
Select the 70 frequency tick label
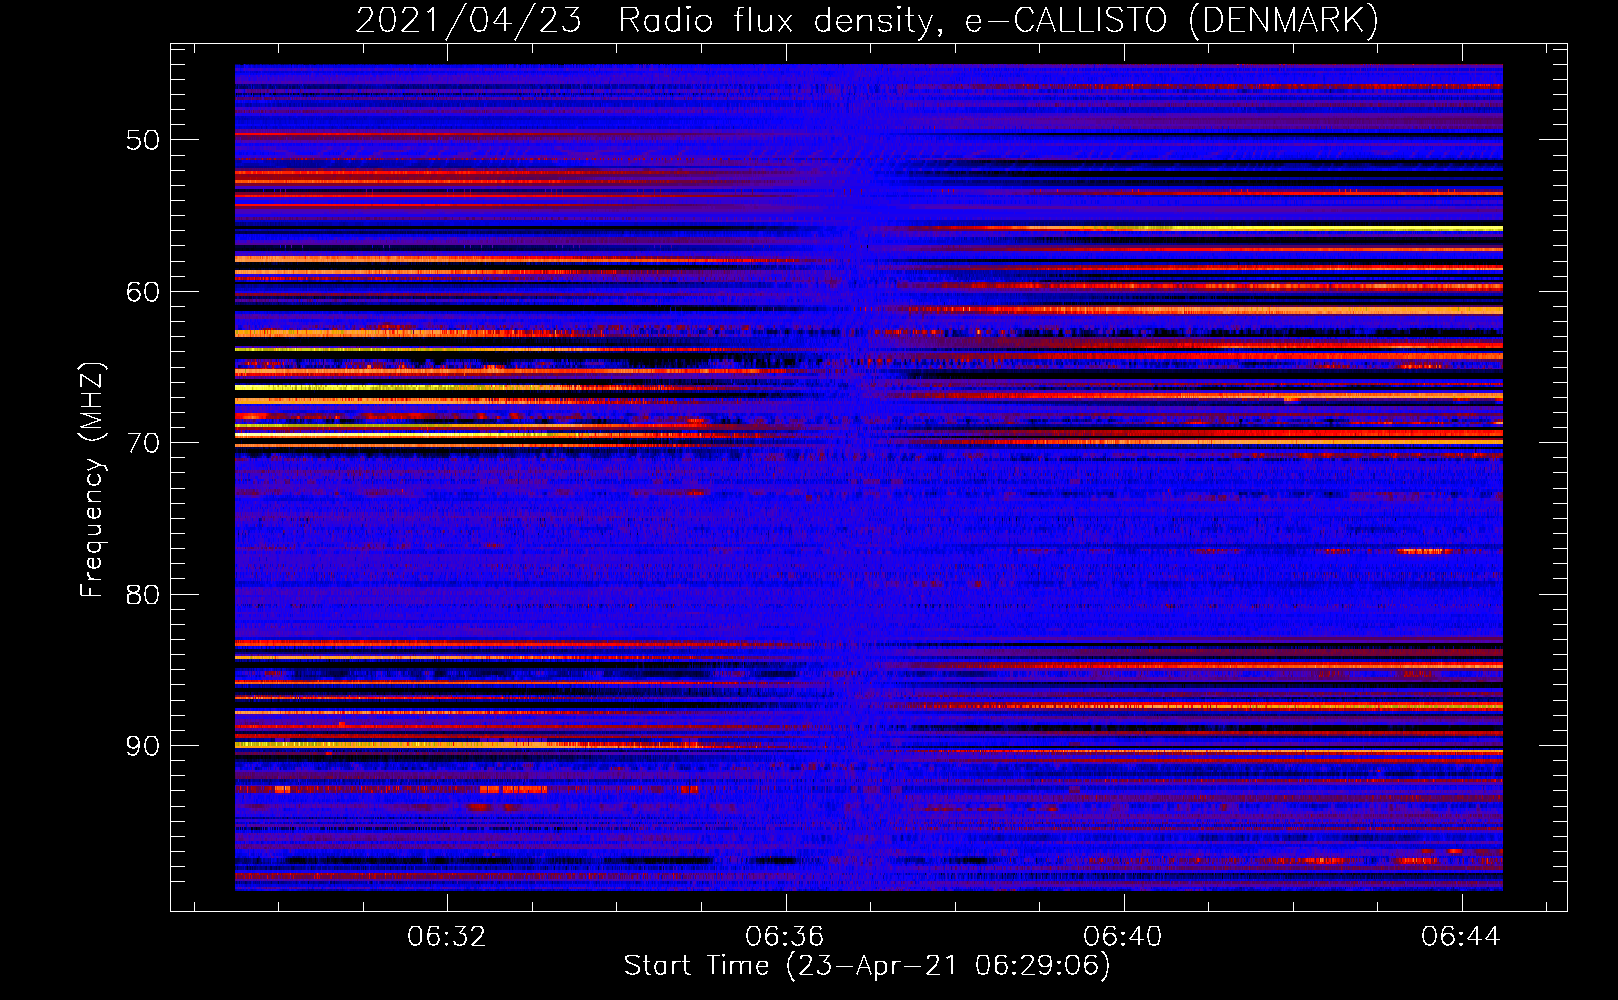coord(143,443)
